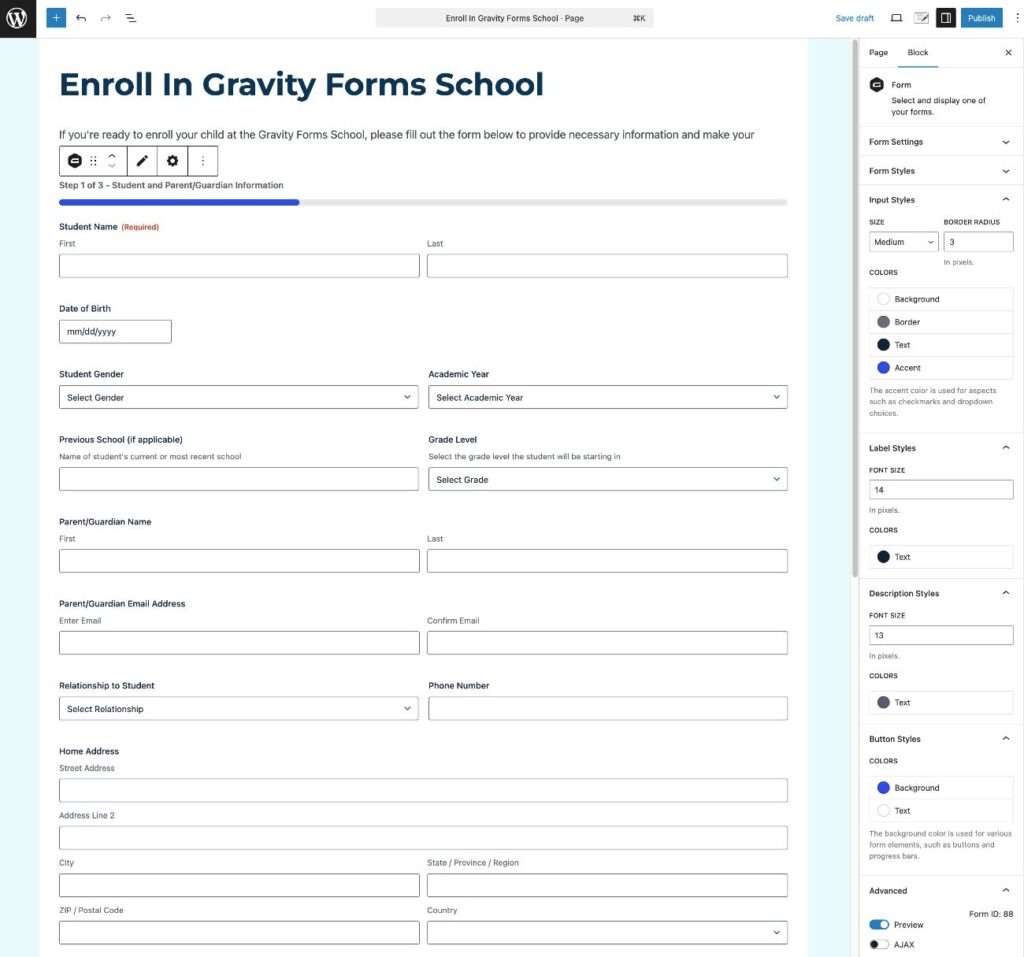Collapse the Label Styles panel

pyautogui.click(x=940, y=448)
